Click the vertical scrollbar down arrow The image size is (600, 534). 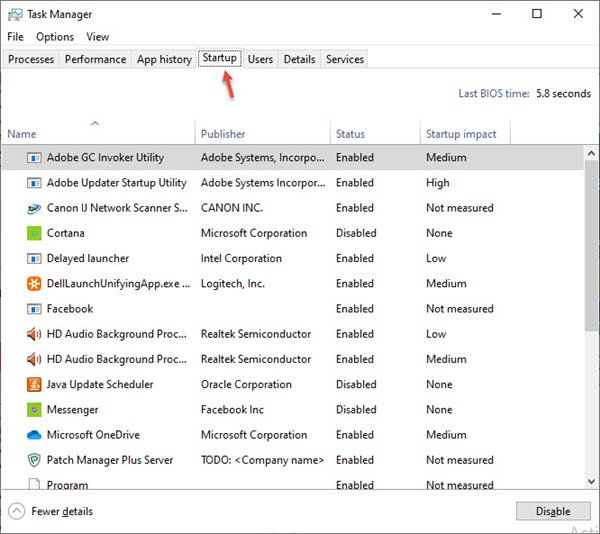click(x=591, y=481)
